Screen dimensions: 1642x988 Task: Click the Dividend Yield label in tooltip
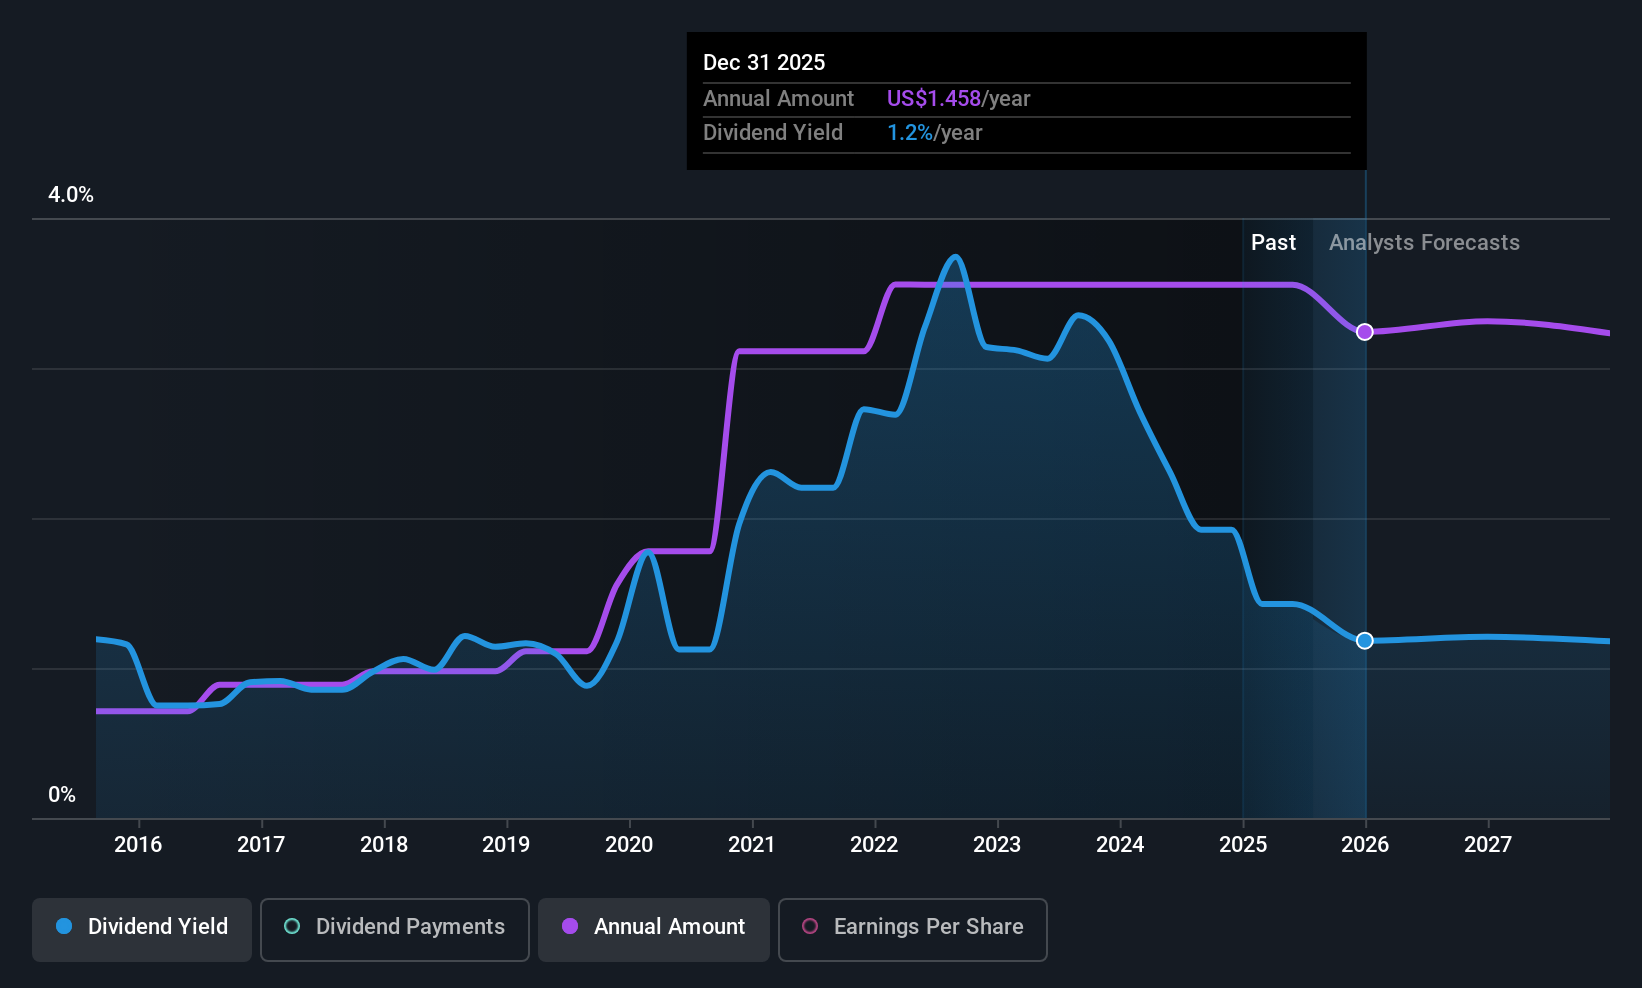click(773, 133)
